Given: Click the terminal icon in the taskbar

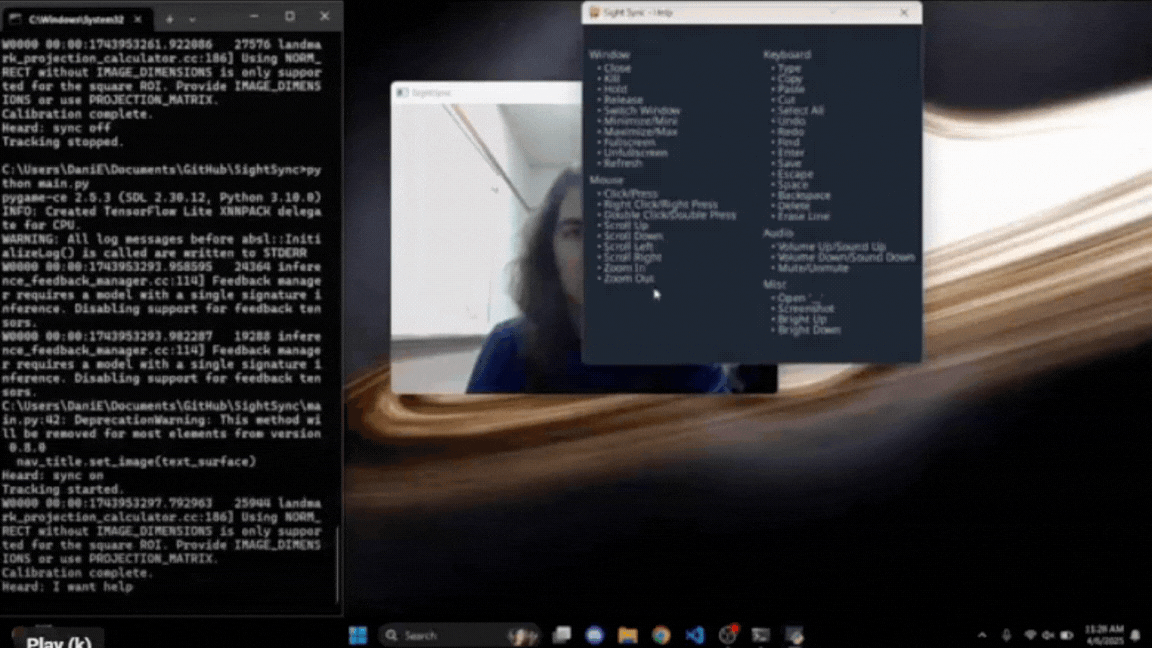Looking at the screenshot, I should [761, 635].
